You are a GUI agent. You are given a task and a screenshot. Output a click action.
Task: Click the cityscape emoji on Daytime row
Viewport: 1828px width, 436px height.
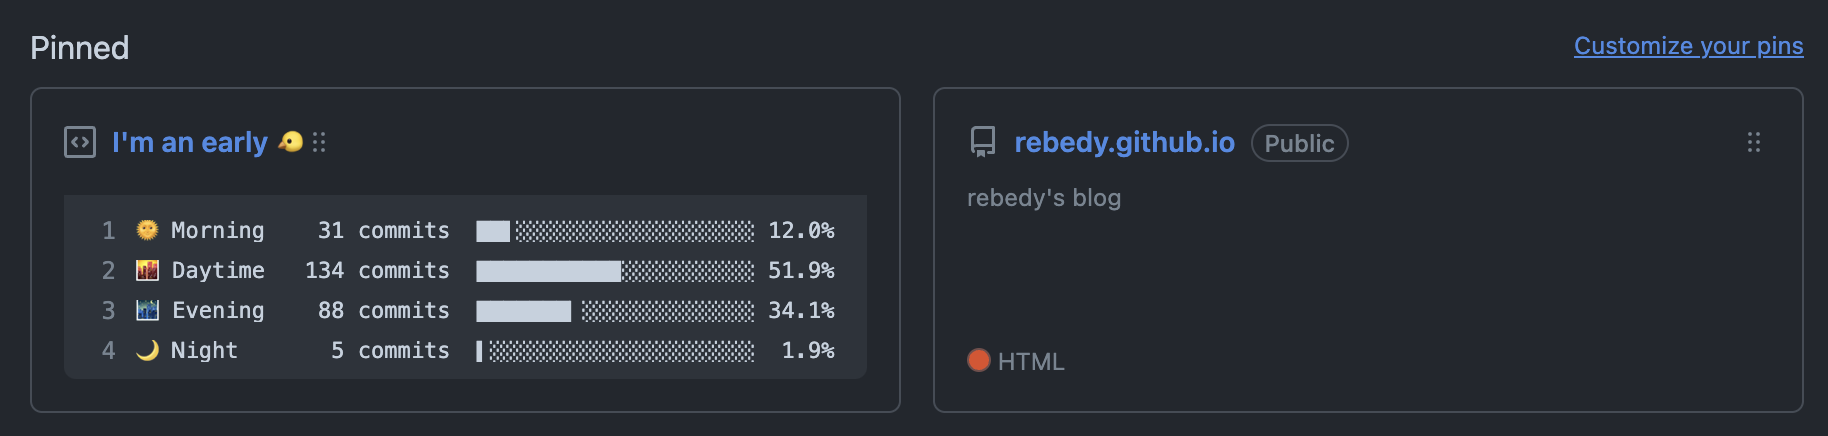click(x=147, y=270)
